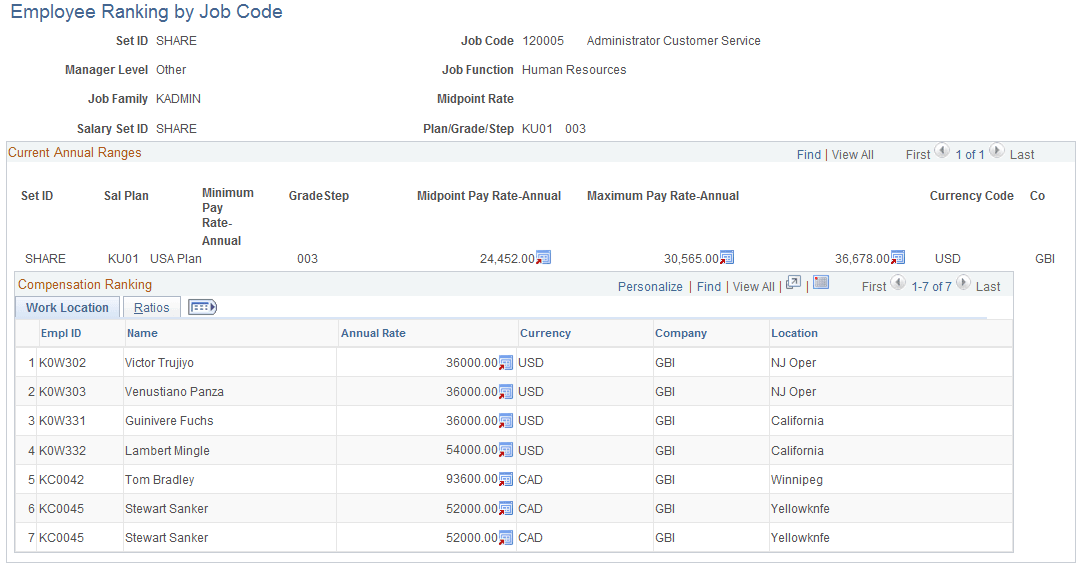Click name Tom Bradley
The width and height of the screenshot is (1083, 566).
[x=160, y=480]
